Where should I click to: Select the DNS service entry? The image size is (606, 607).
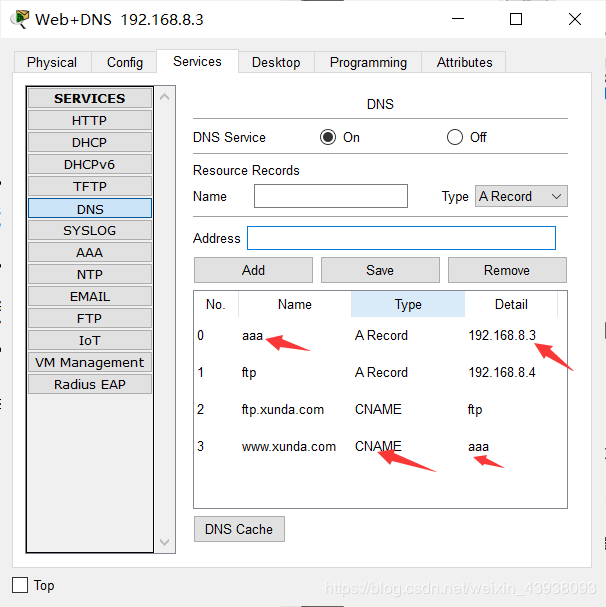(x=89, y=209)
